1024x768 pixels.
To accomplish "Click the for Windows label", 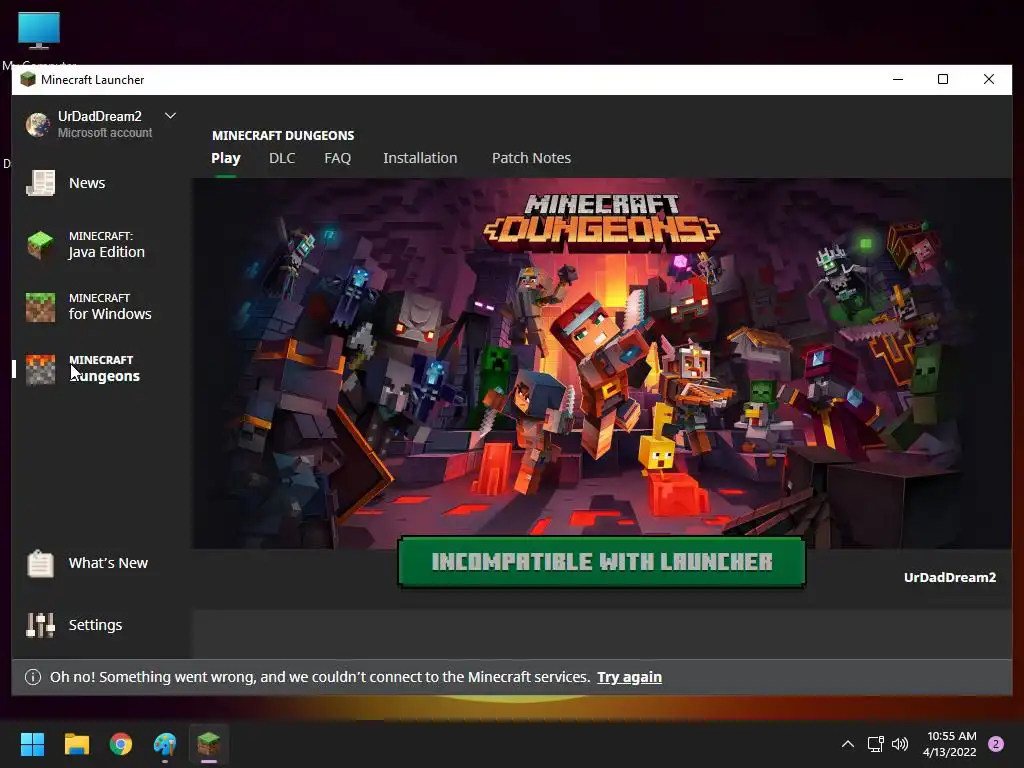I will coord(110,314).
